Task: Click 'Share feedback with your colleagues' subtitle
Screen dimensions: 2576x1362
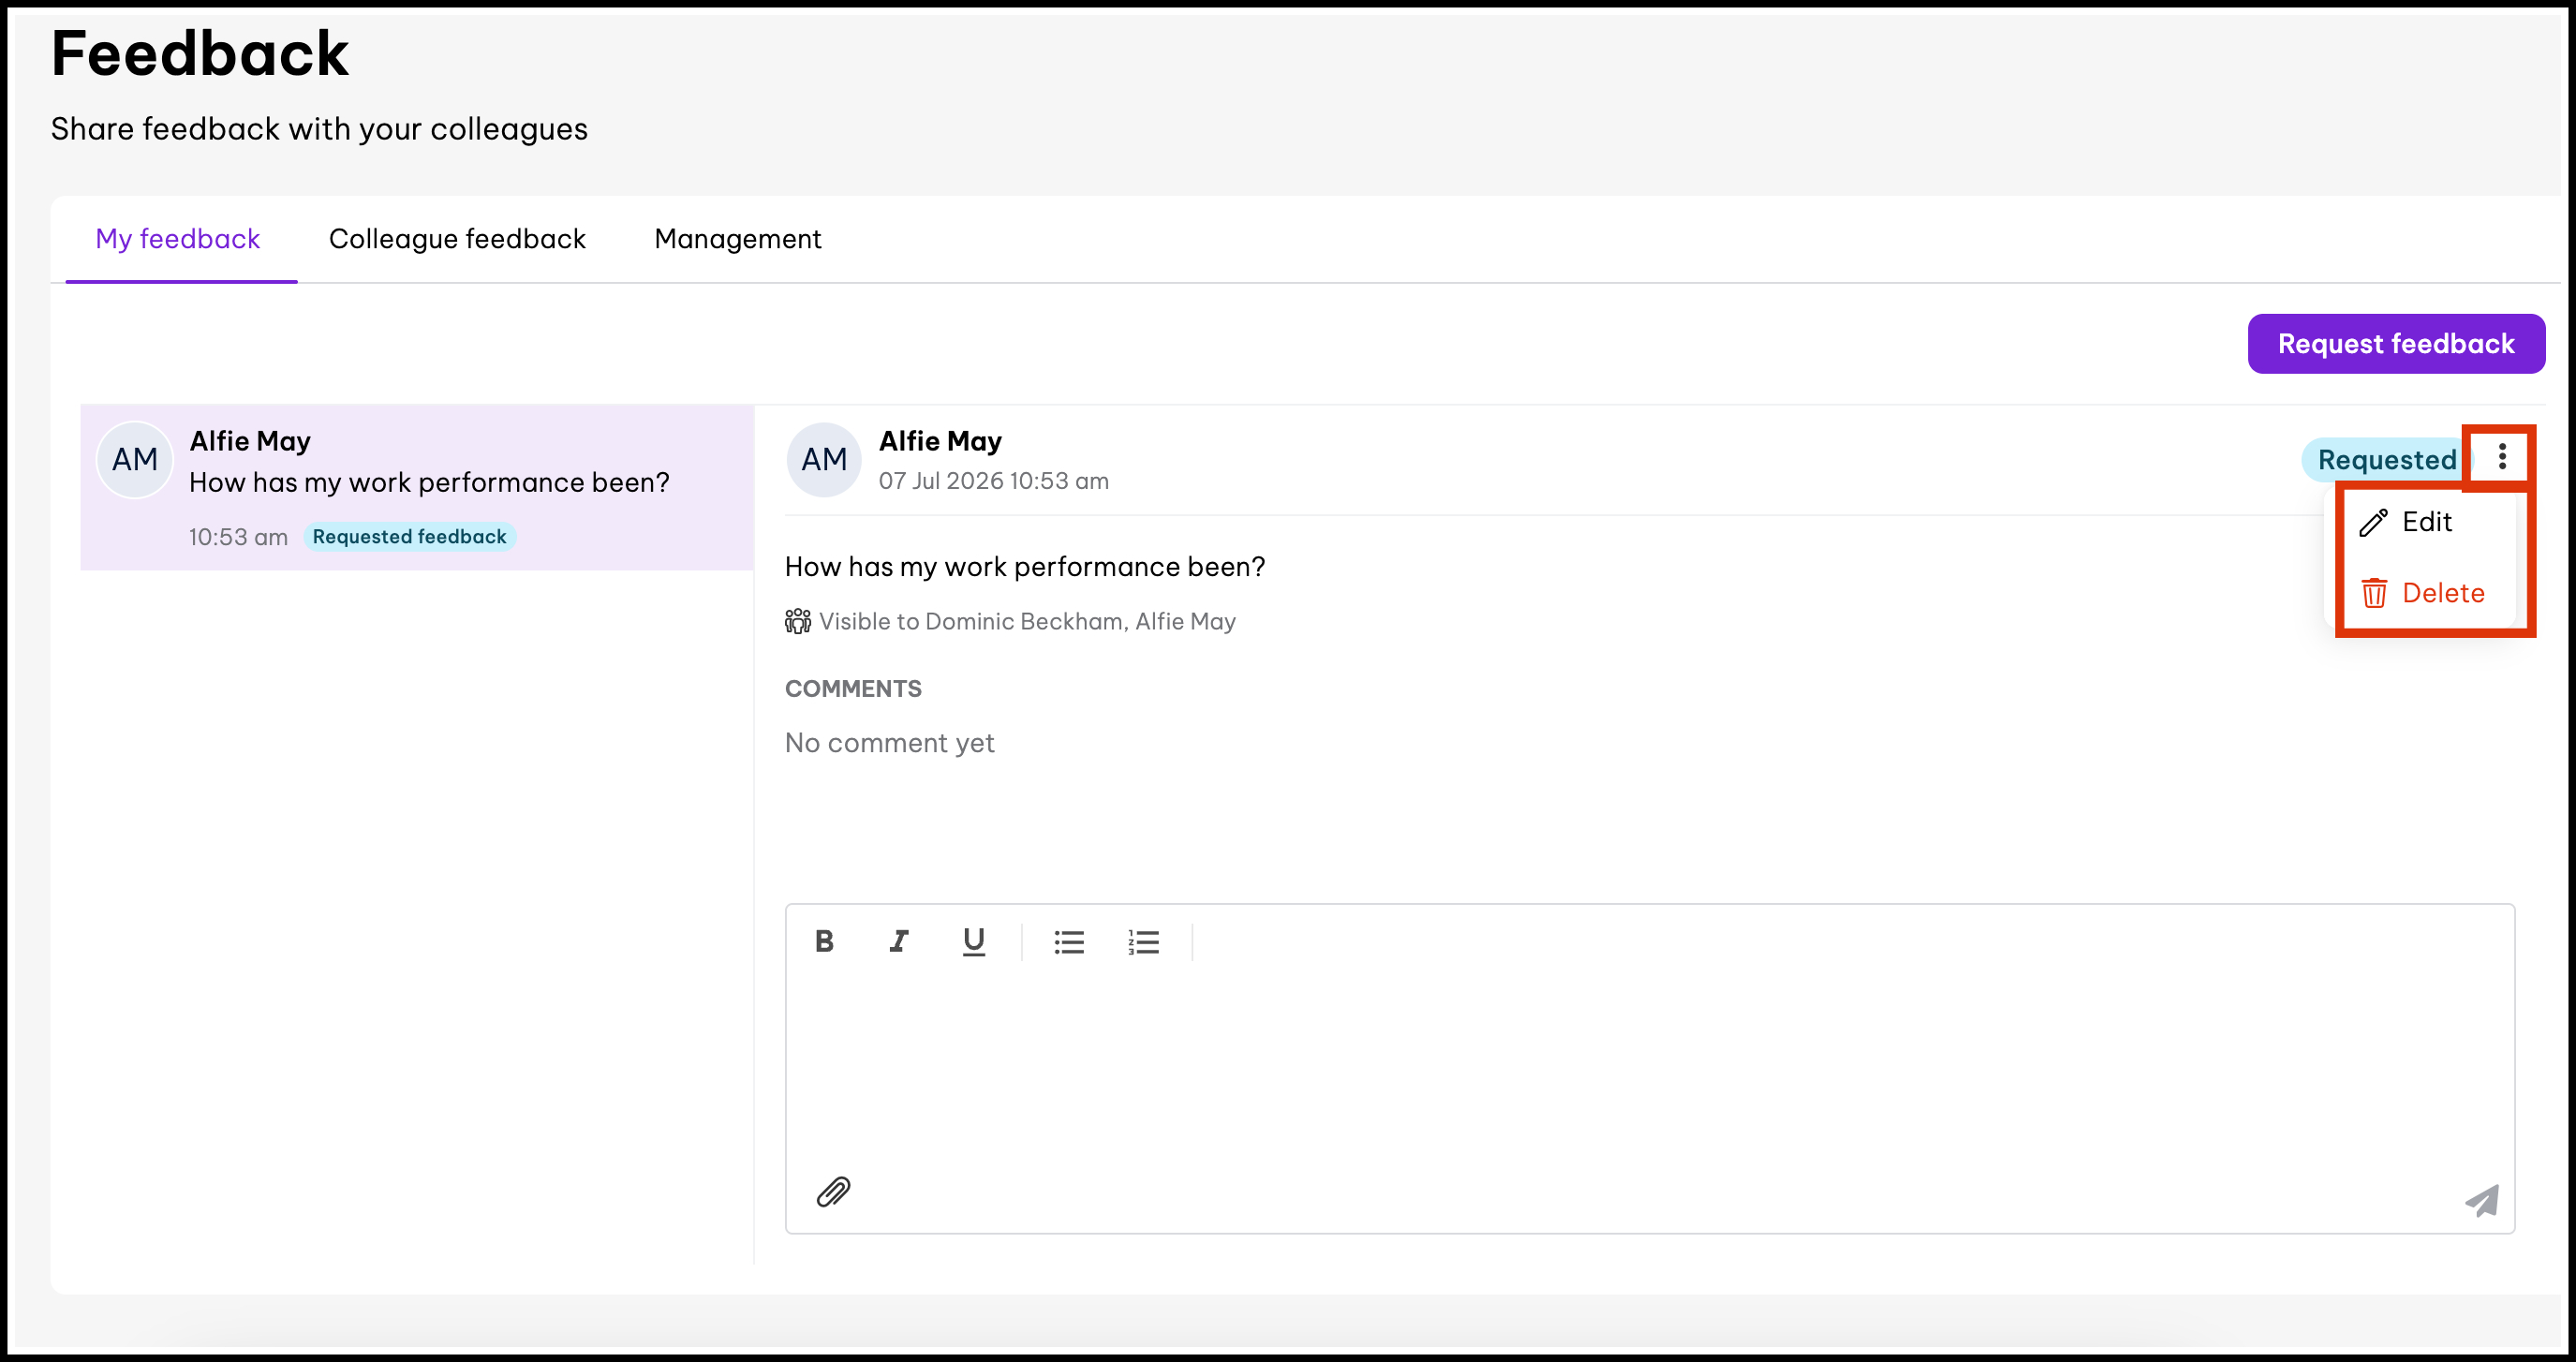Action: (x=319, y=129)
